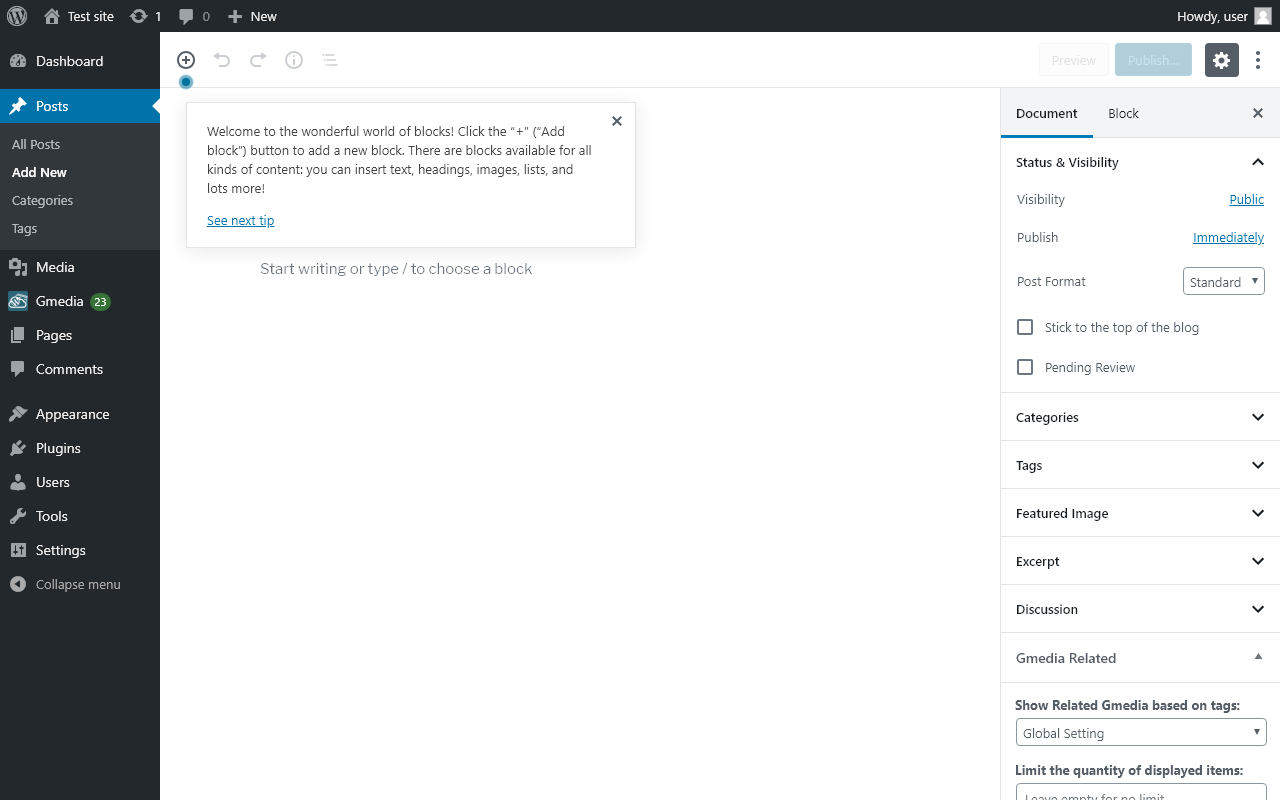This screenshot has width=1280, height=800.
Task: Switch to the Block tab
Action: [x=1123, y=113]
